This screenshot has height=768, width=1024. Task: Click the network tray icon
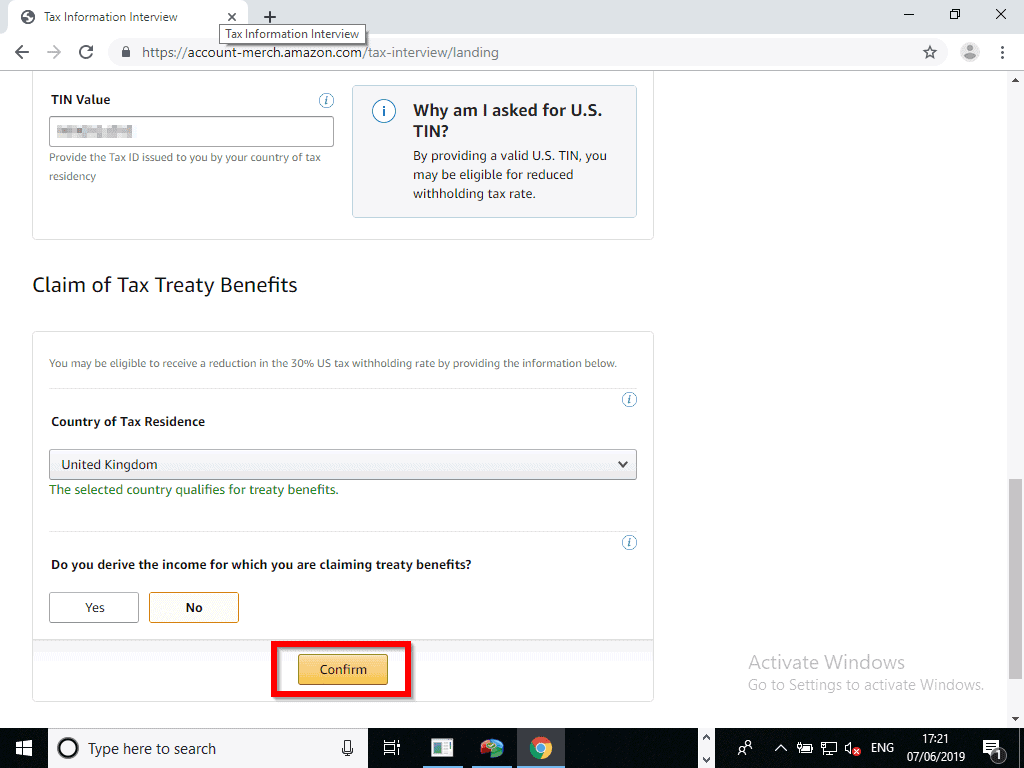click(x=829, y=748)
